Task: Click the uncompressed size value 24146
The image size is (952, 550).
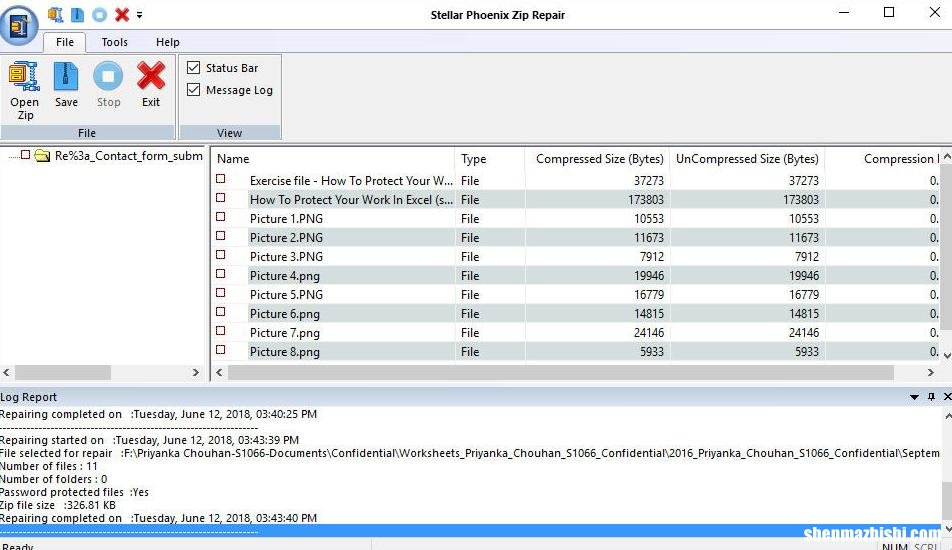Action: pyautogui.click(x=804, y=333)
